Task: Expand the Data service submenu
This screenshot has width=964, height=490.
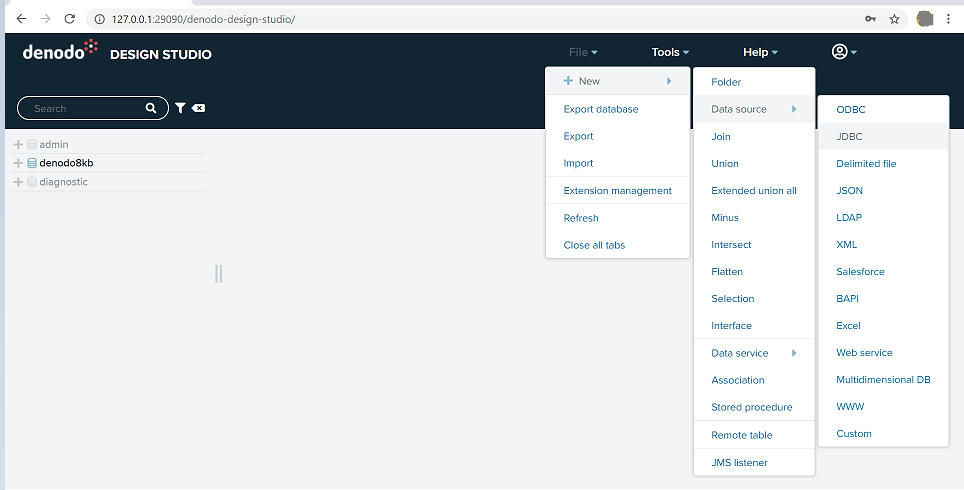Action: coord(754,353)
